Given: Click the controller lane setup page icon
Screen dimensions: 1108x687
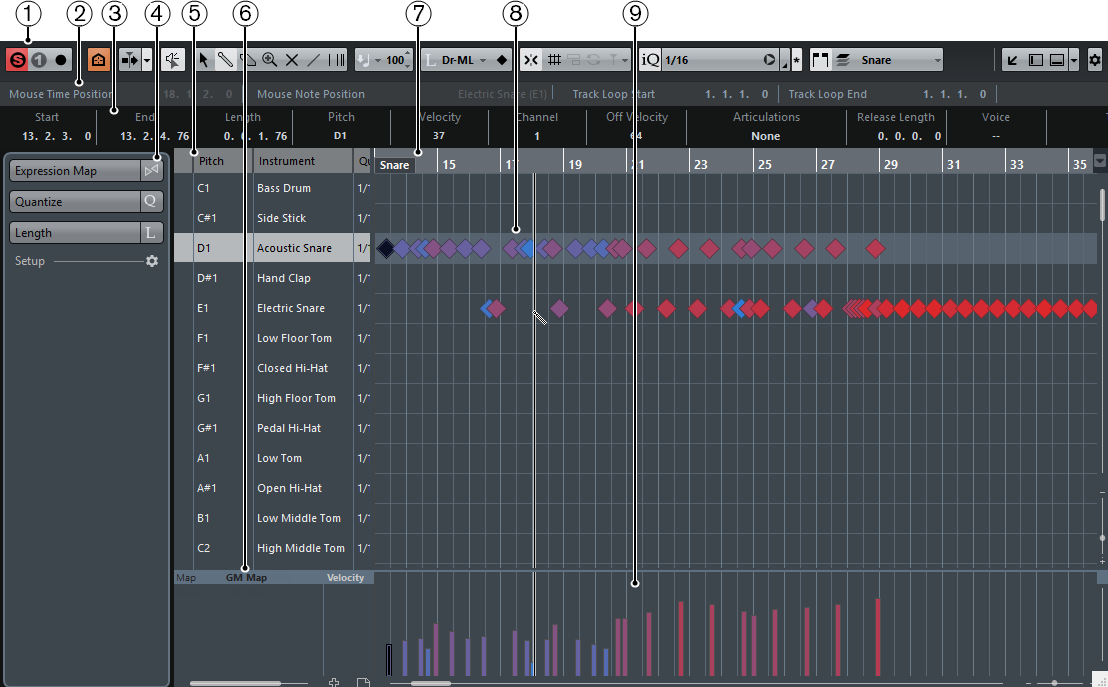Looking at the screenshot, I should pos(363,682).
